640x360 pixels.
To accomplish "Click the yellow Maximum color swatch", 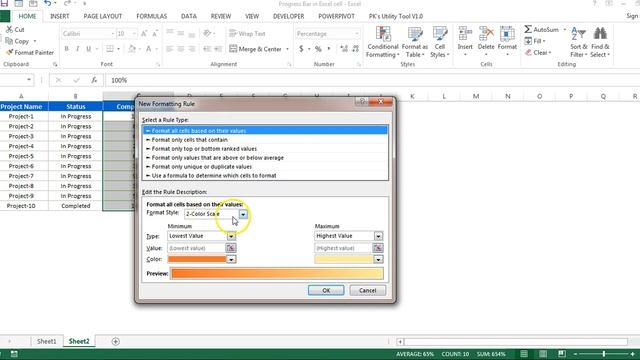I will (344, 259).
